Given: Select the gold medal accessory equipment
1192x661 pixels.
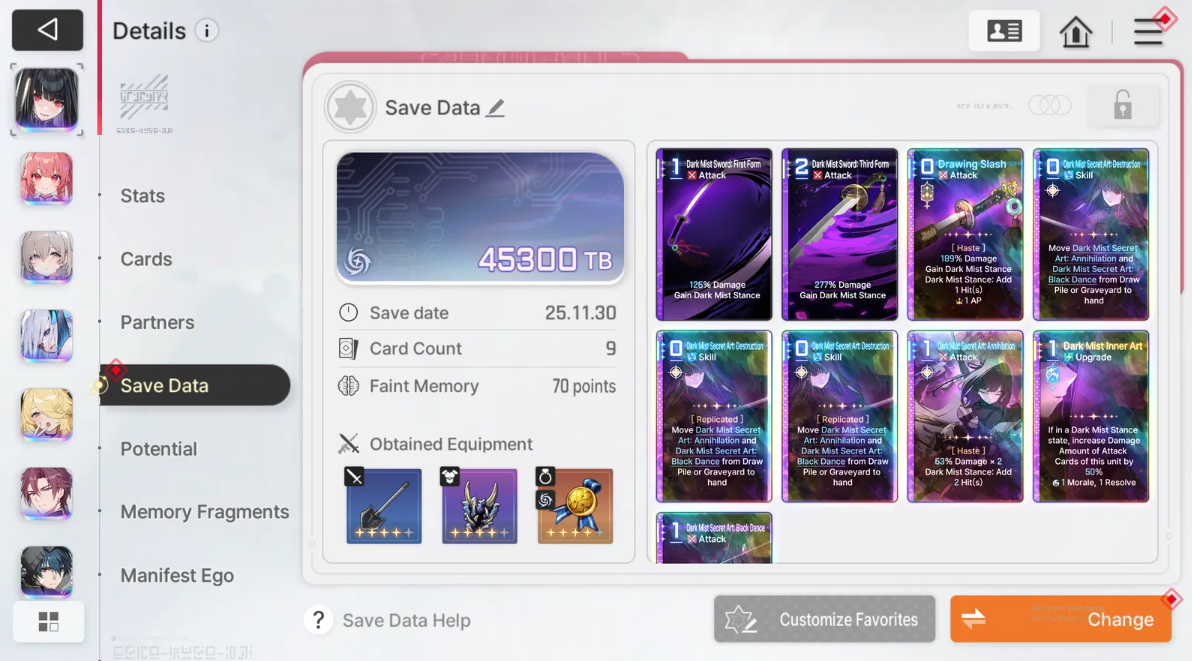Looking at the screenshot, I should (575, 505).
